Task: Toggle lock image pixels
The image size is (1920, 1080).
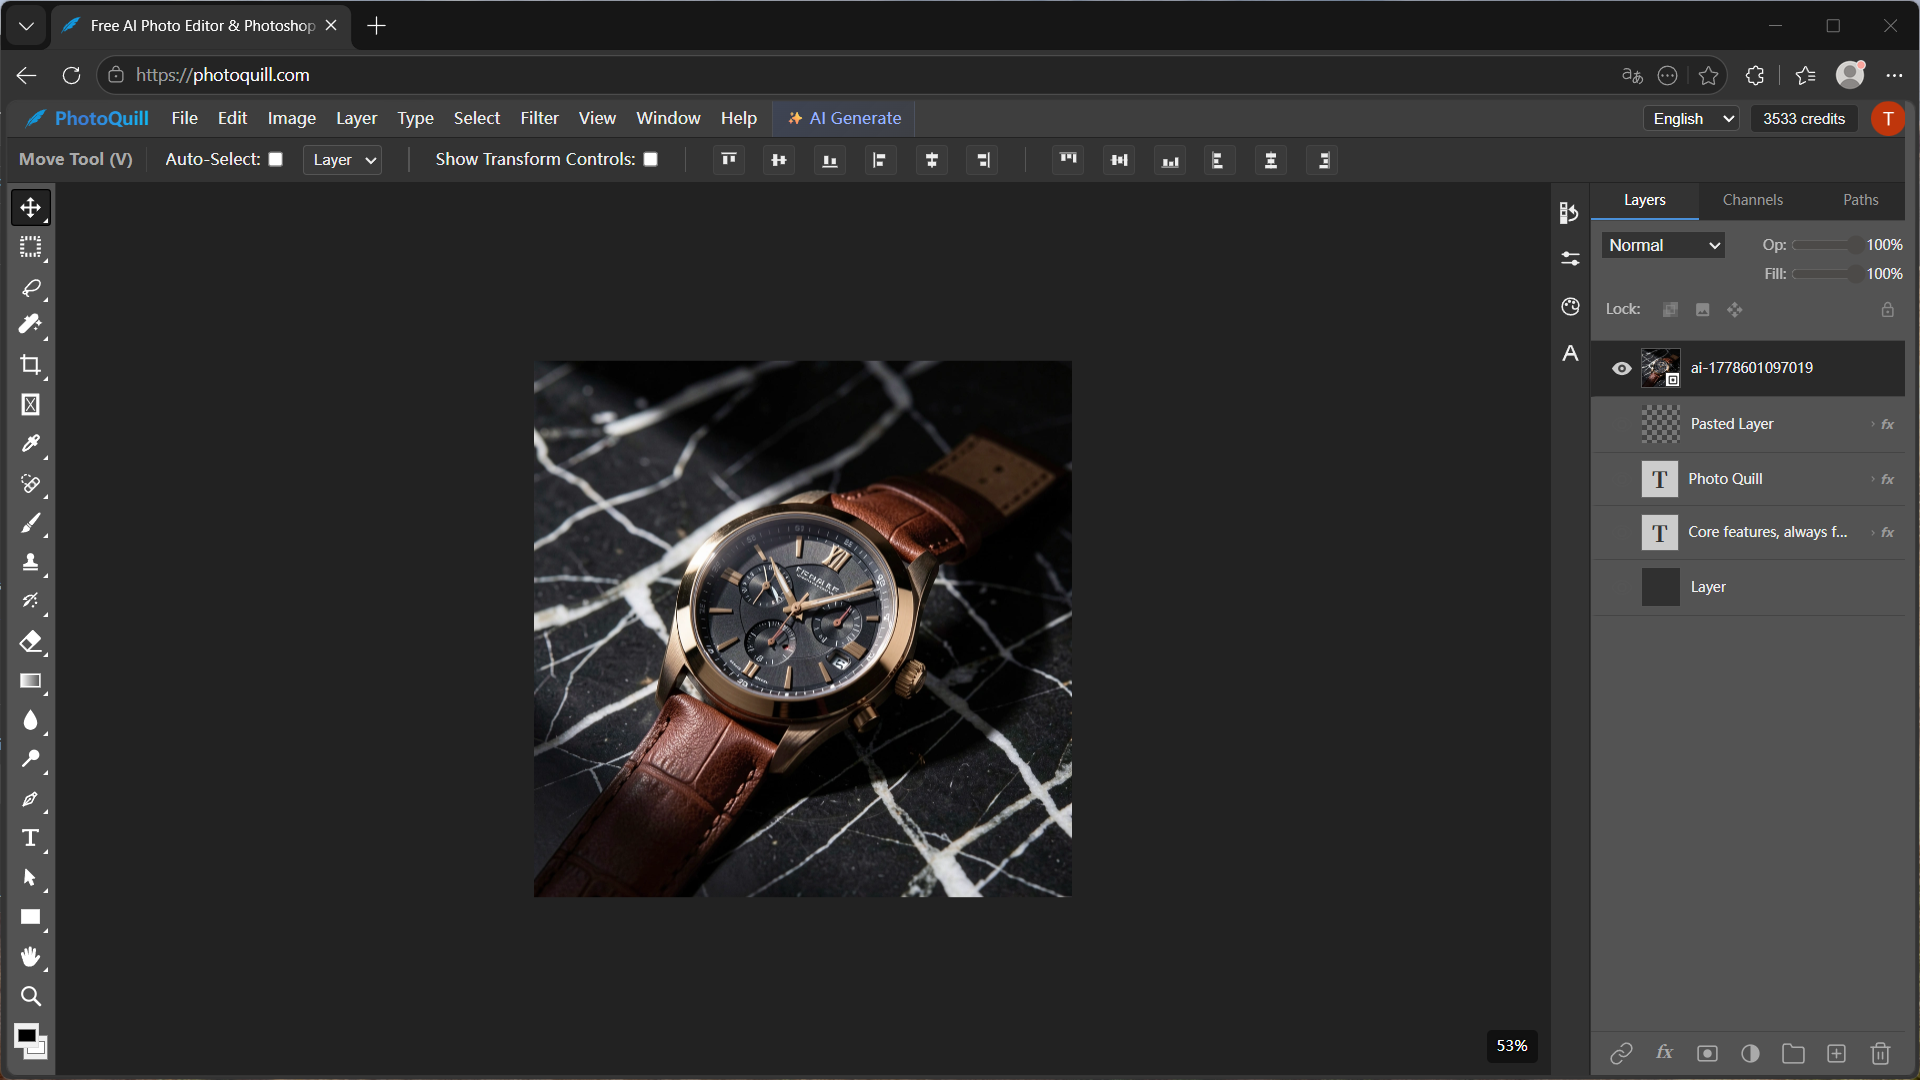Action: pyautogui.click(x=1702, y=310)
